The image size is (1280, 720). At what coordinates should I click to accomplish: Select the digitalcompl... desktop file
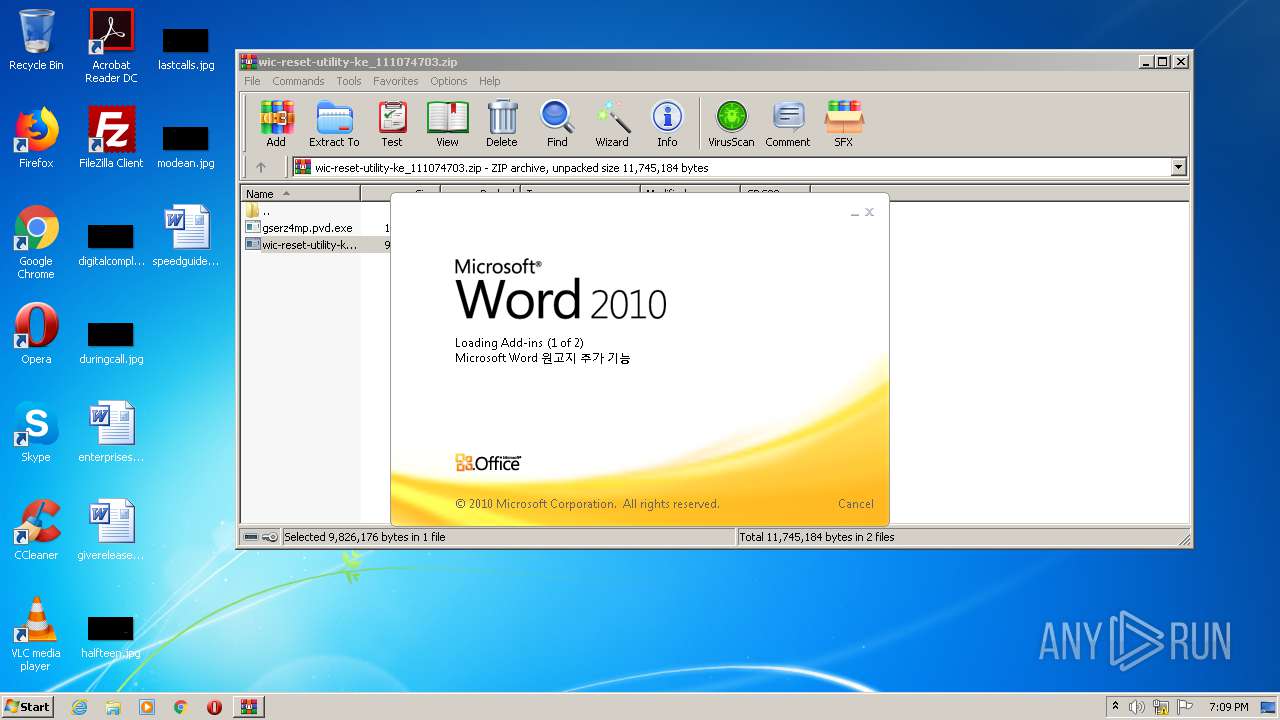111,244
